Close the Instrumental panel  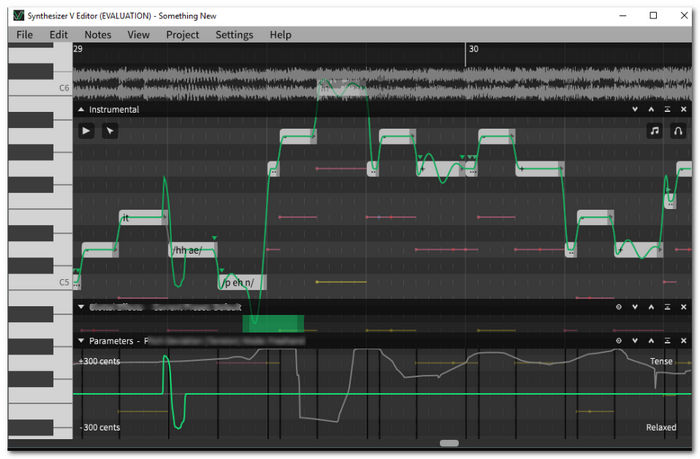point(683,109)
